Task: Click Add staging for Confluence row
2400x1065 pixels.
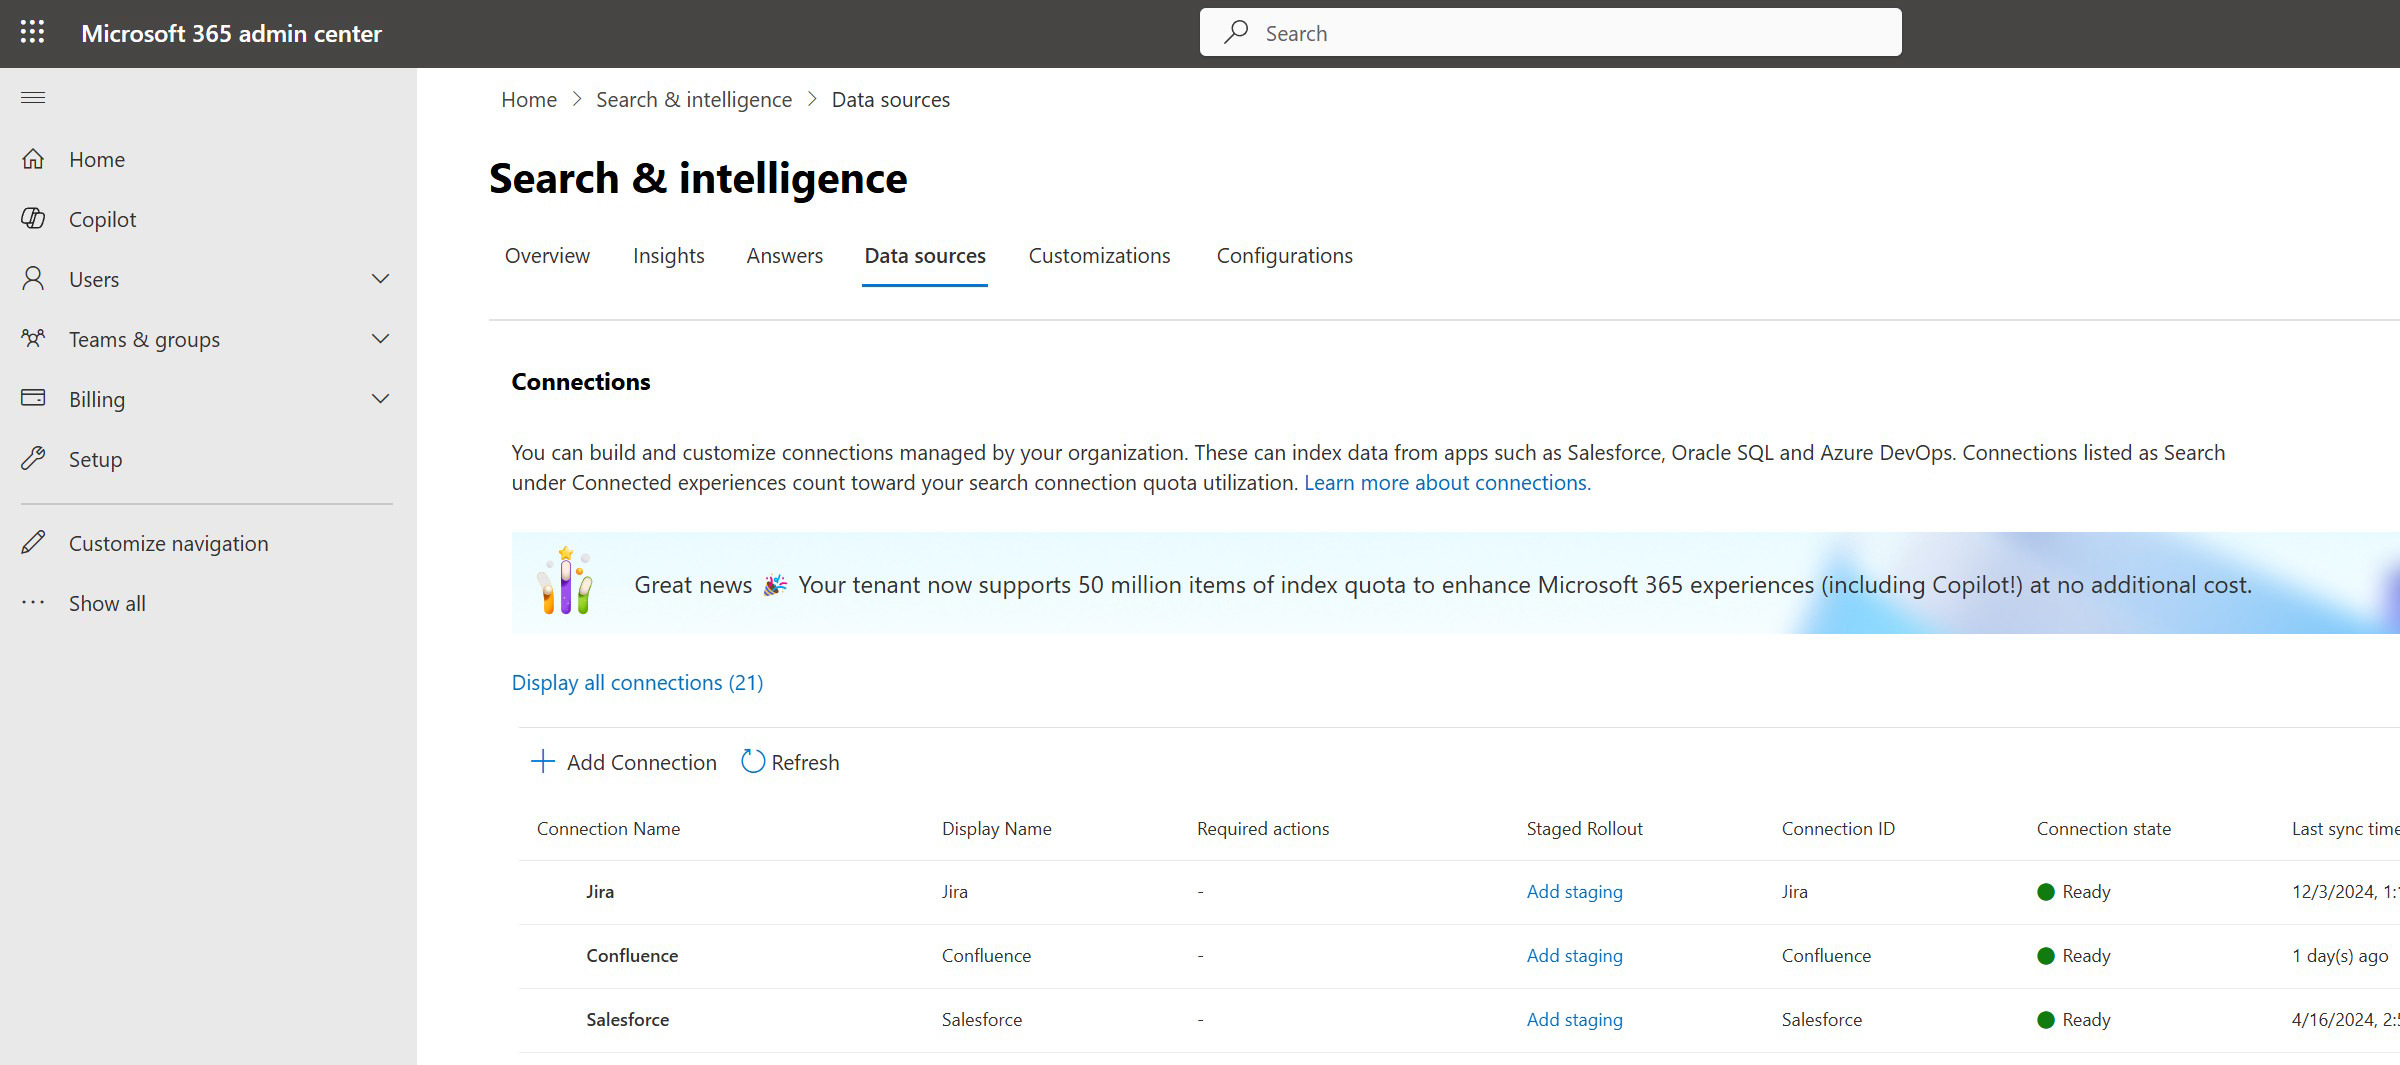Action: 1574,956
